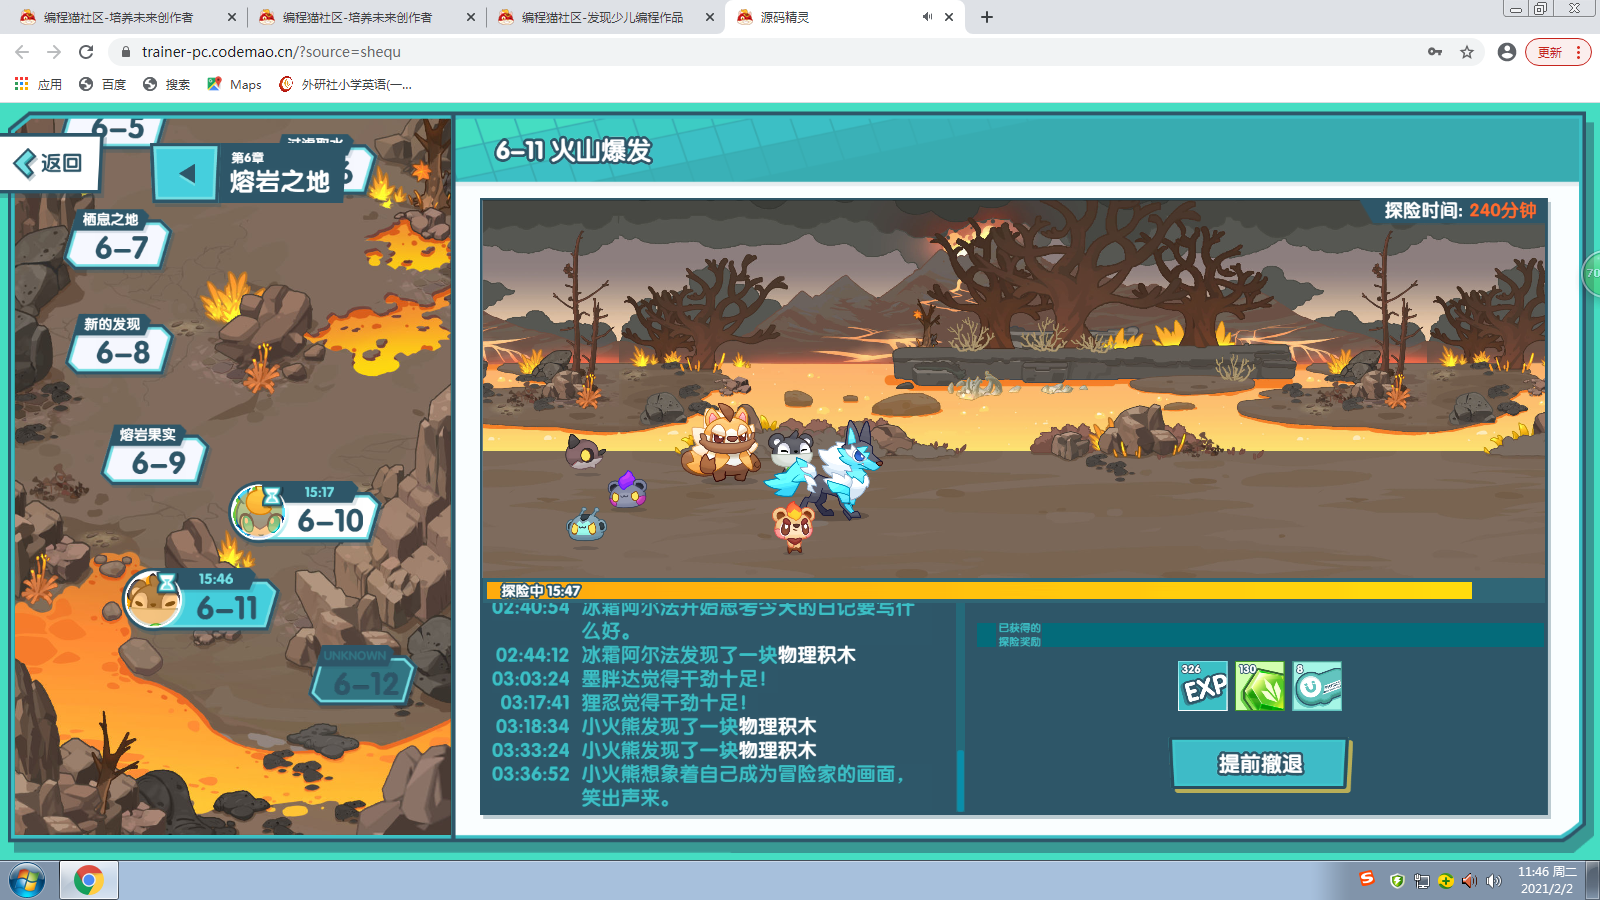Image resolution: width=1600 pixels, height=900 pixels.
Task: Click the dark bird creature
Action: pyautogui.click(x=583, y=453)
